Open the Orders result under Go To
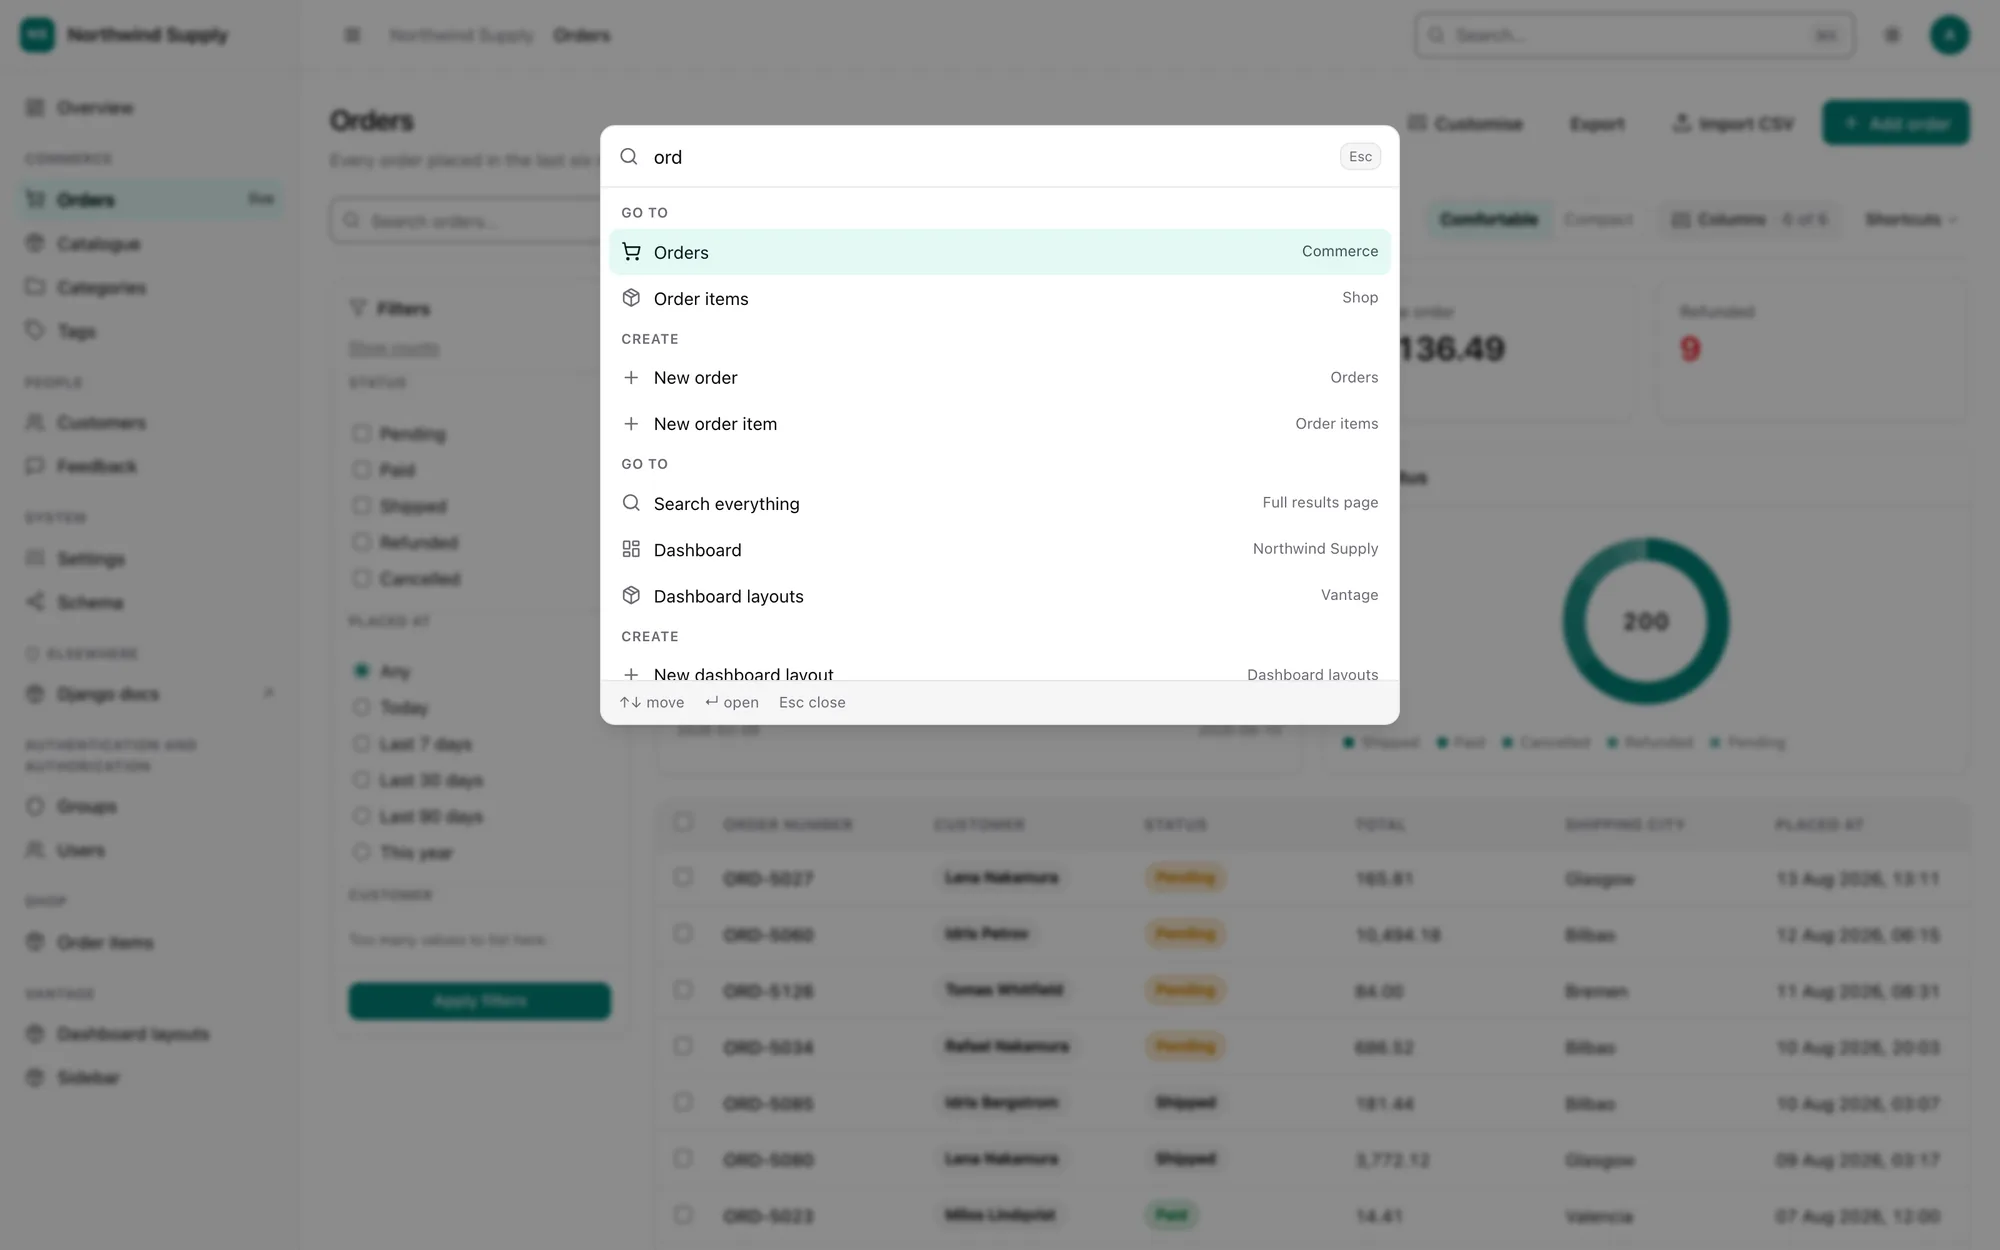Screen dimensions: 2000x1250 [x=1000, y=252]
